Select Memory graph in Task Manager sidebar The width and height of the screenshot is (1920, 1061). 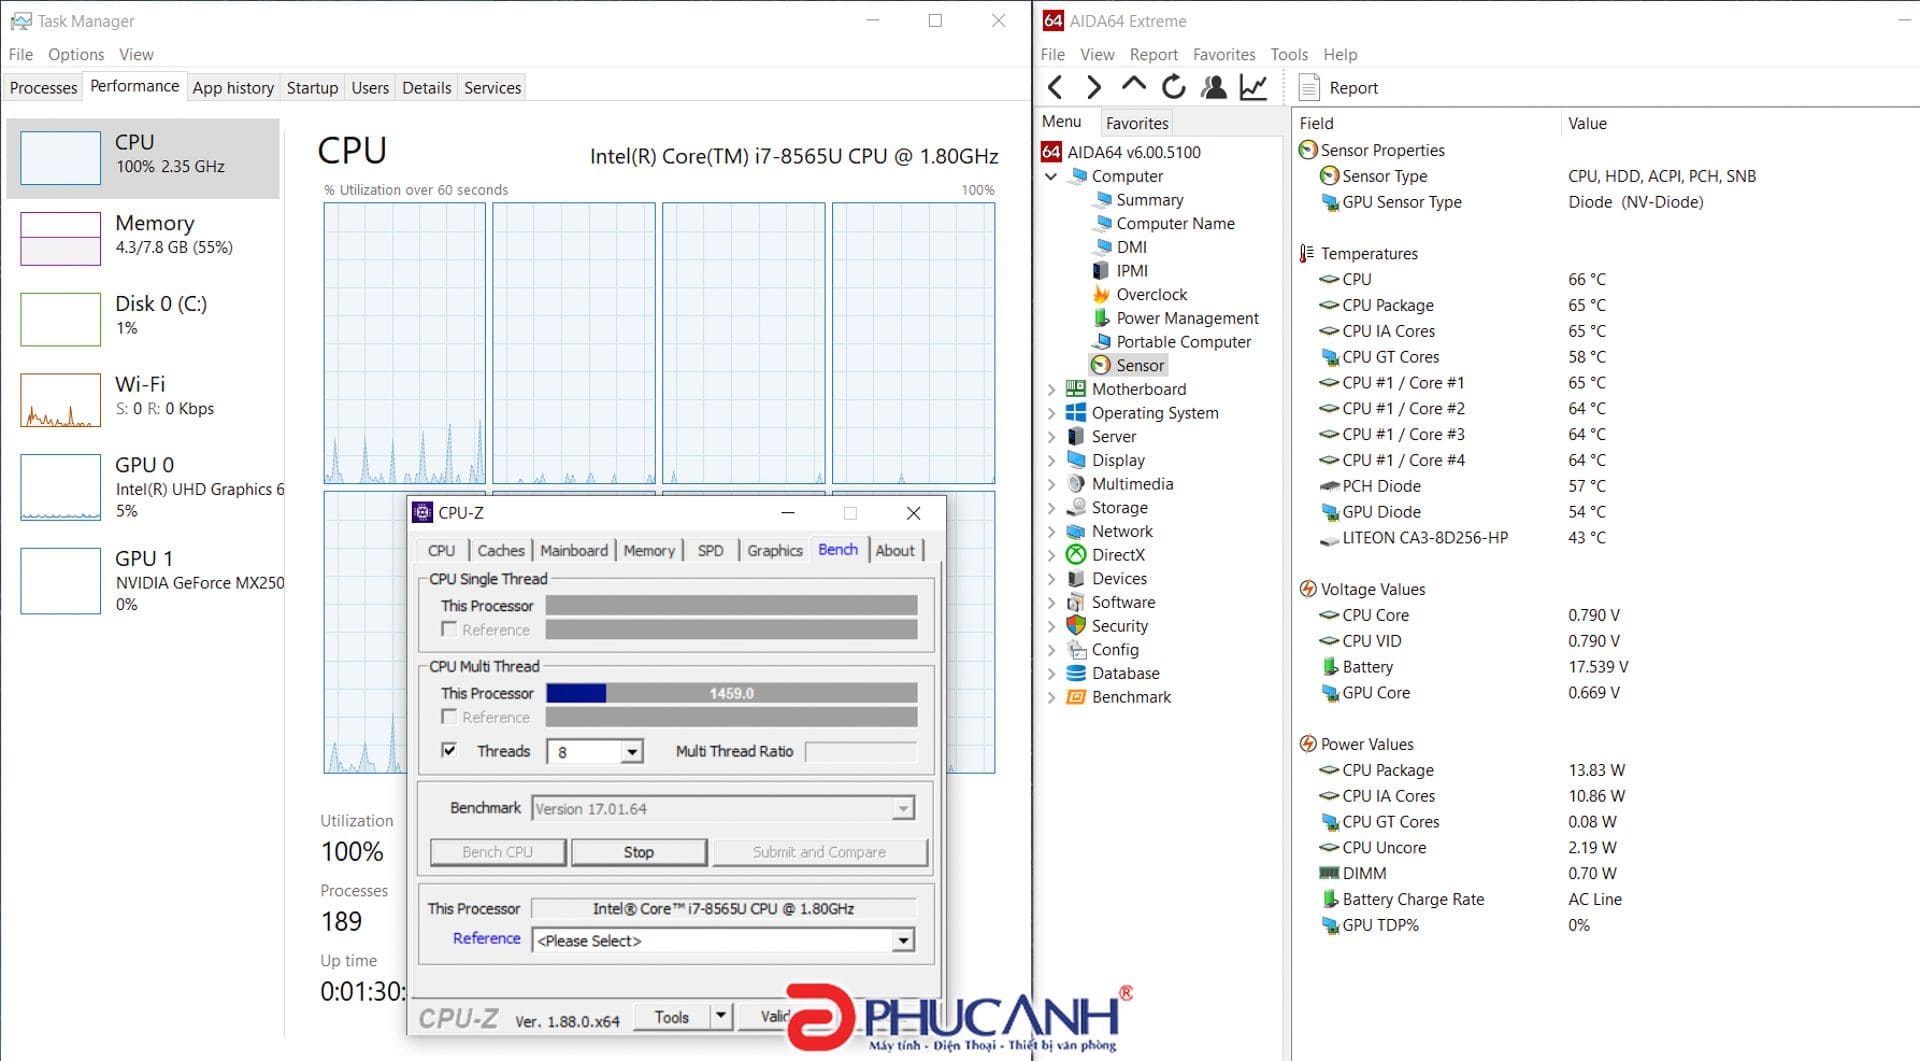pyautogui.click(x=61, y=238)
